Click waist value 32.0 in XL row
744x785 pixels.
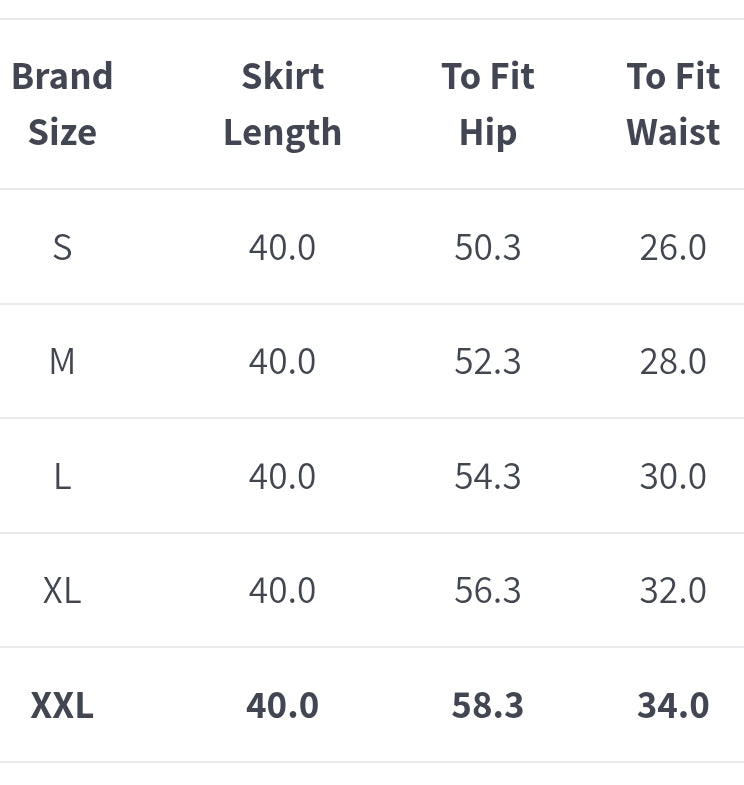(x=673, y=590)
